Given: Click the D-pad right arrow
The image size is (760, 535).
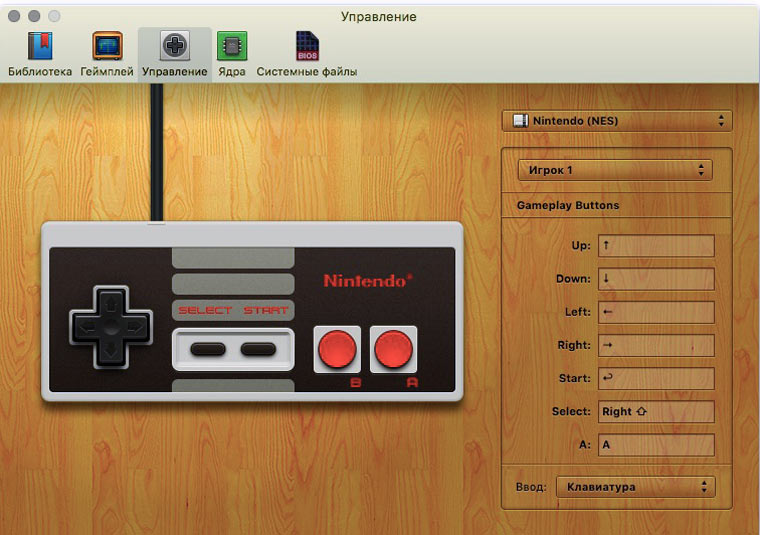Looking at the screenshot, I should pos(135,328).
